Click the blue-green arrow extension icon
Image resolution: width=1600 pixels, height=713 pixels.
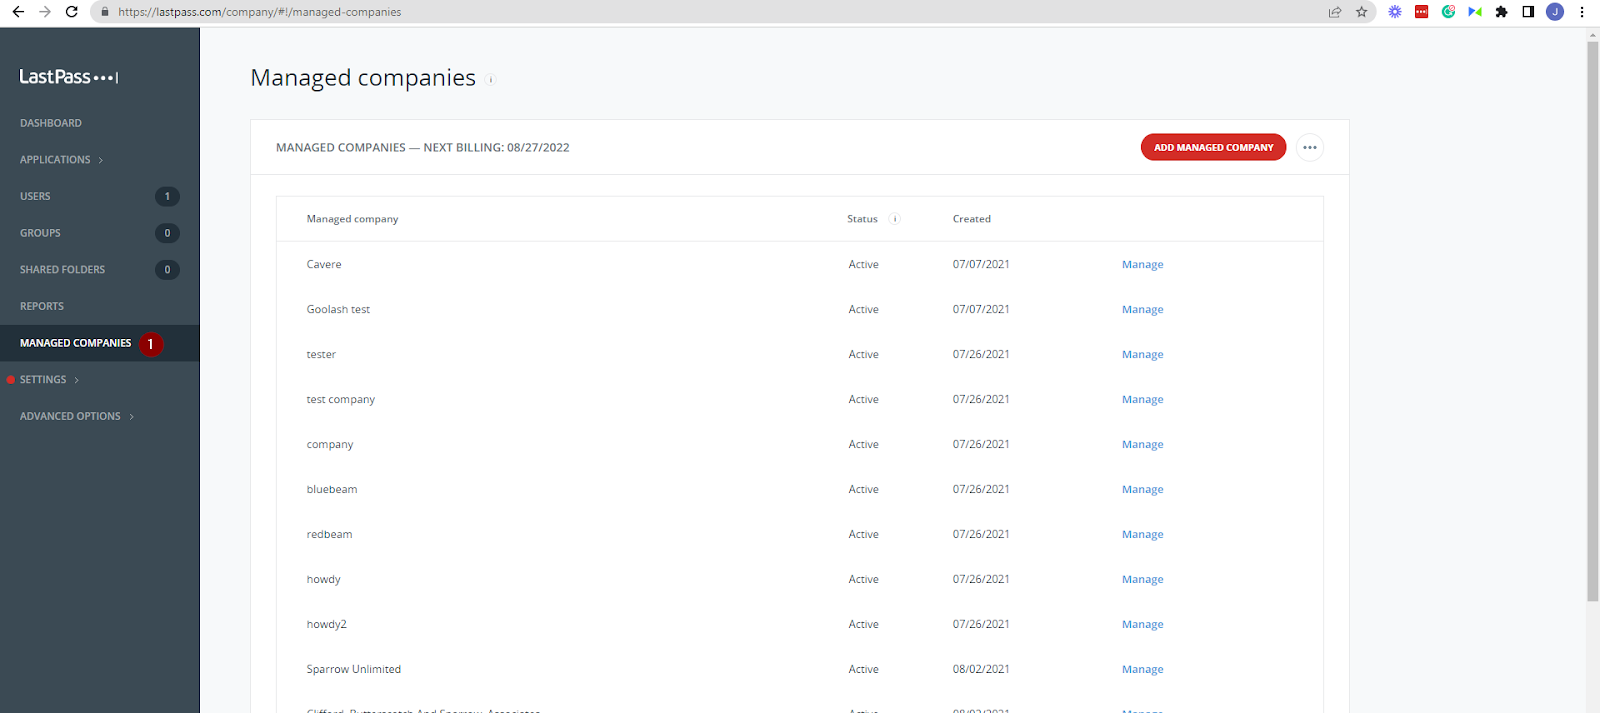(1475, 12)
